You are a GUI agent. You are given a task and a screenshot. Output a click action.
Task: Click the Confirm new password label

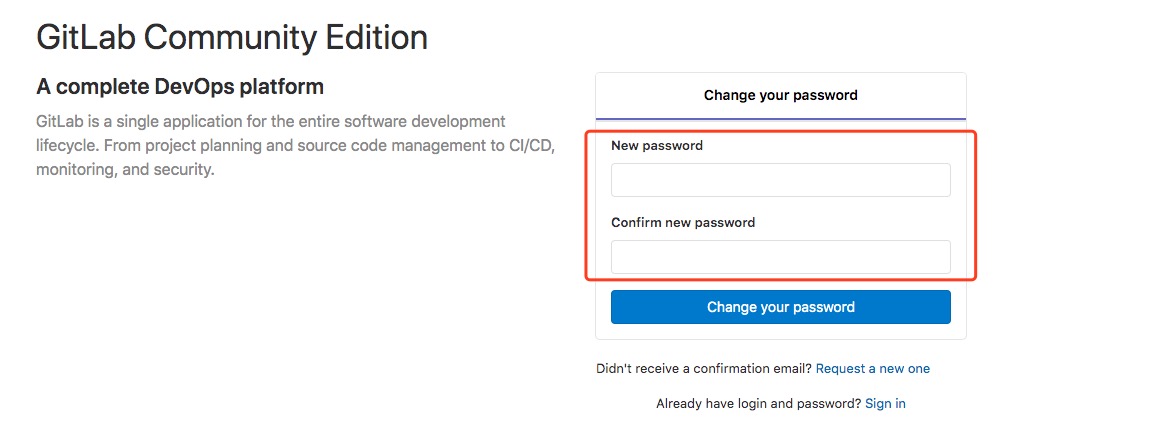point(682,223)
